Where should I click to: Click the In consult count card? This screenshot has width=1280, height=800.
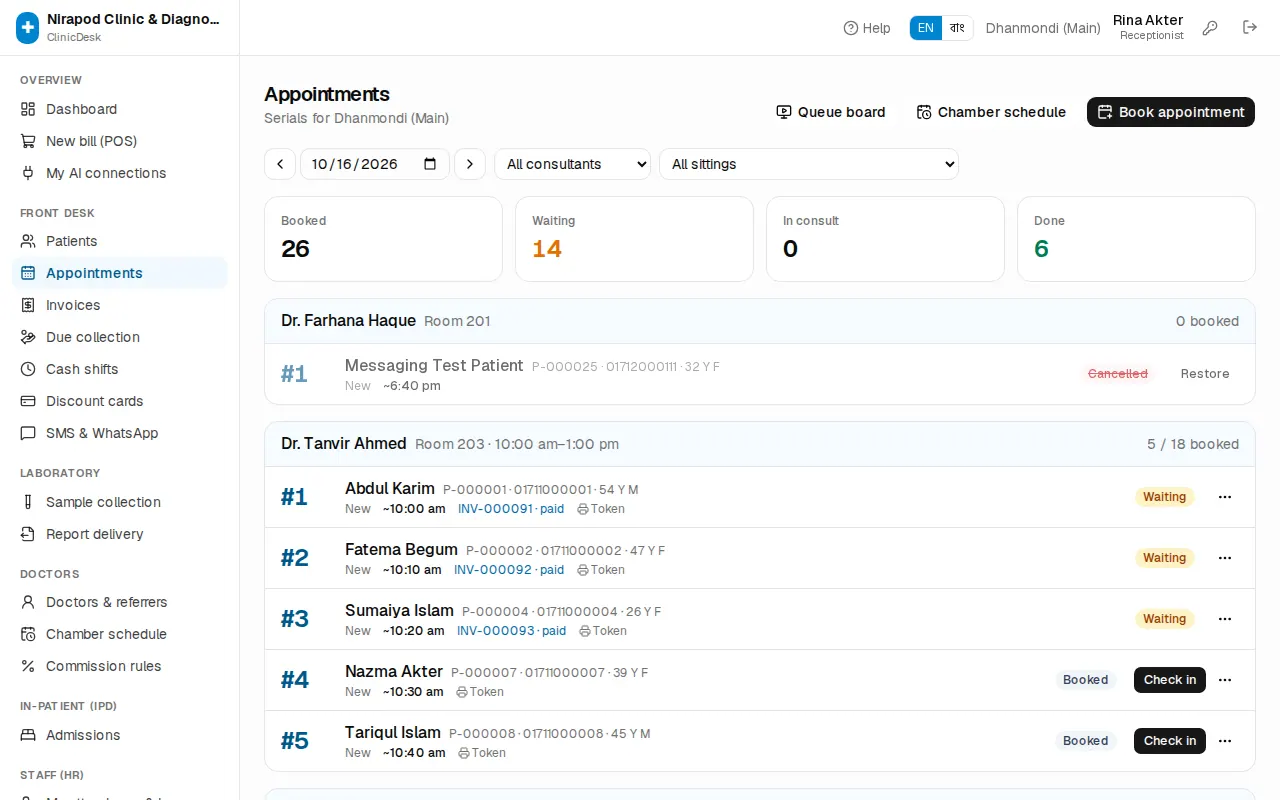(885, 239)
